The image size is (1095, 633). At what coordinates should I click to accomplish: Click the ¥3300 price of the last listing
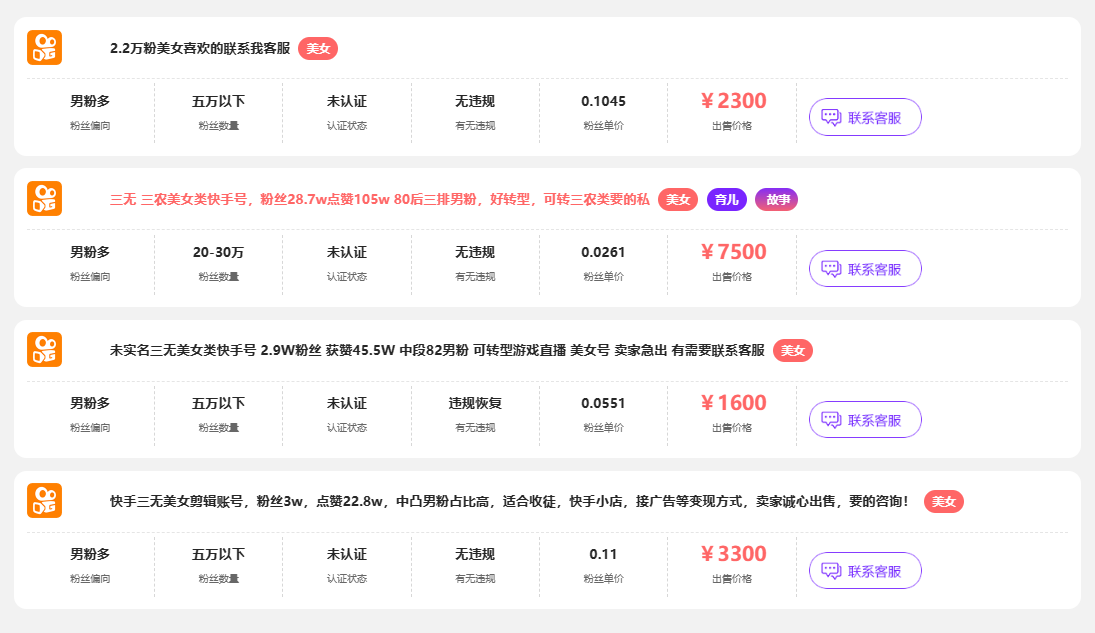pos(733,555)
